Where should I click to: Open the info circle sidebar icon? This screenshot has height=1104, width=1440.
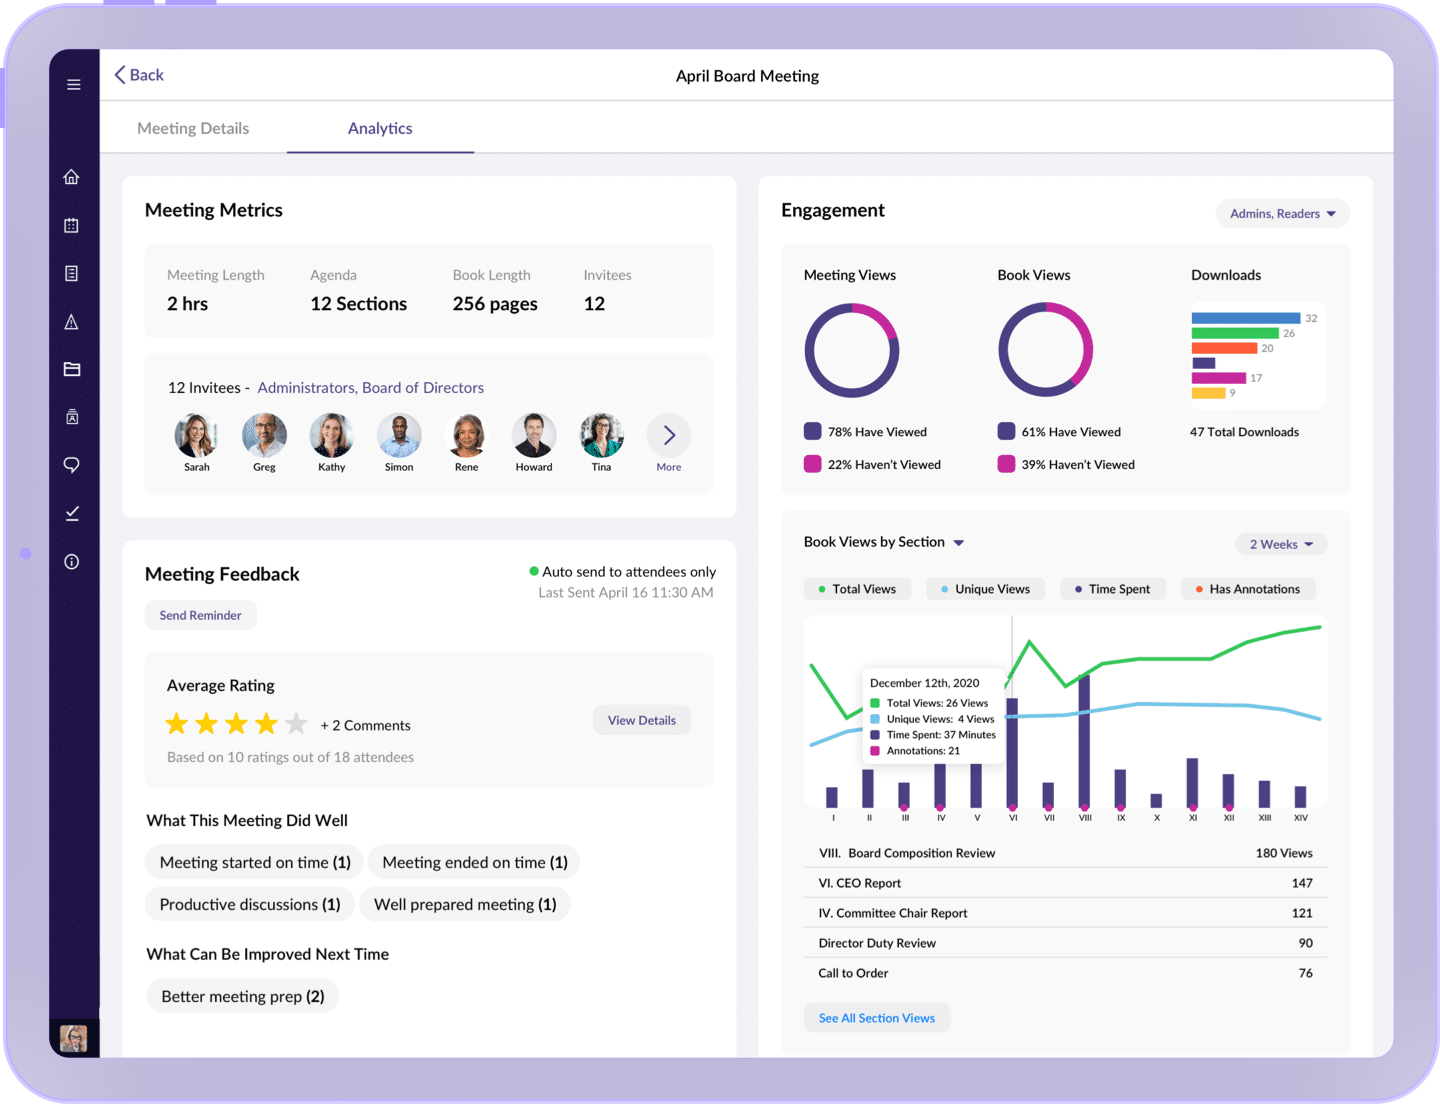click(x=72, y=562)
